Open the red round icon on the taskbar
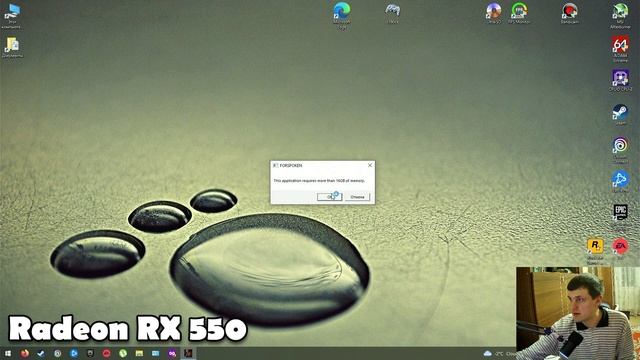This screenshot has height=360, width=640. pyautogui.click(x=107, y=353)
